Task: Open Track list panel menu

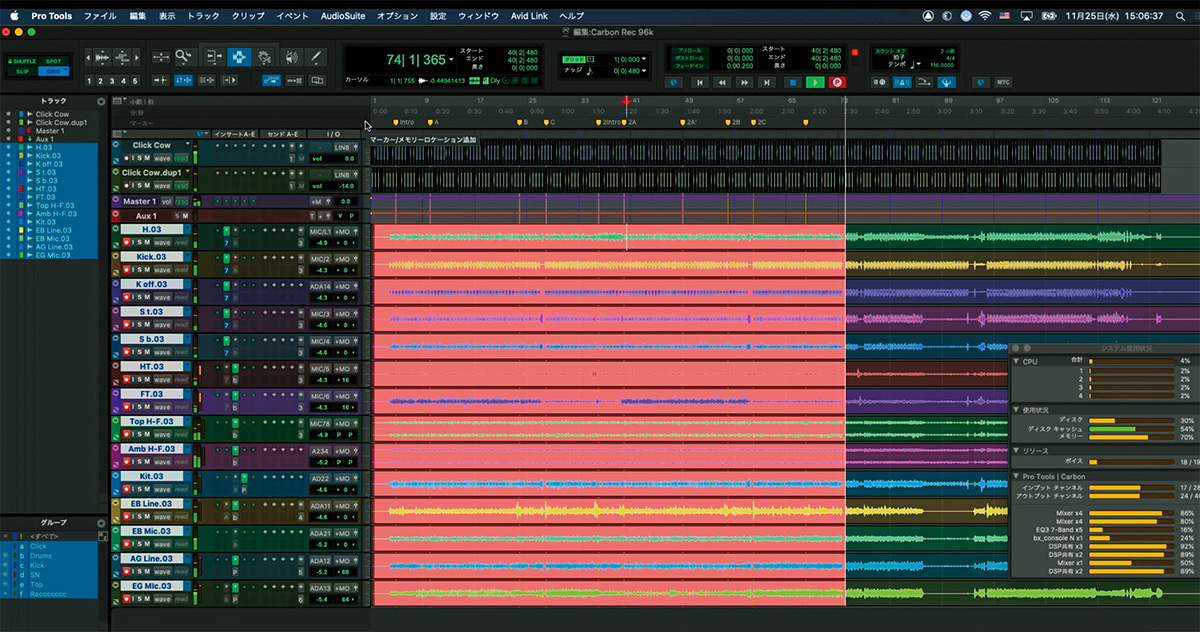Action: coord(101,101)
